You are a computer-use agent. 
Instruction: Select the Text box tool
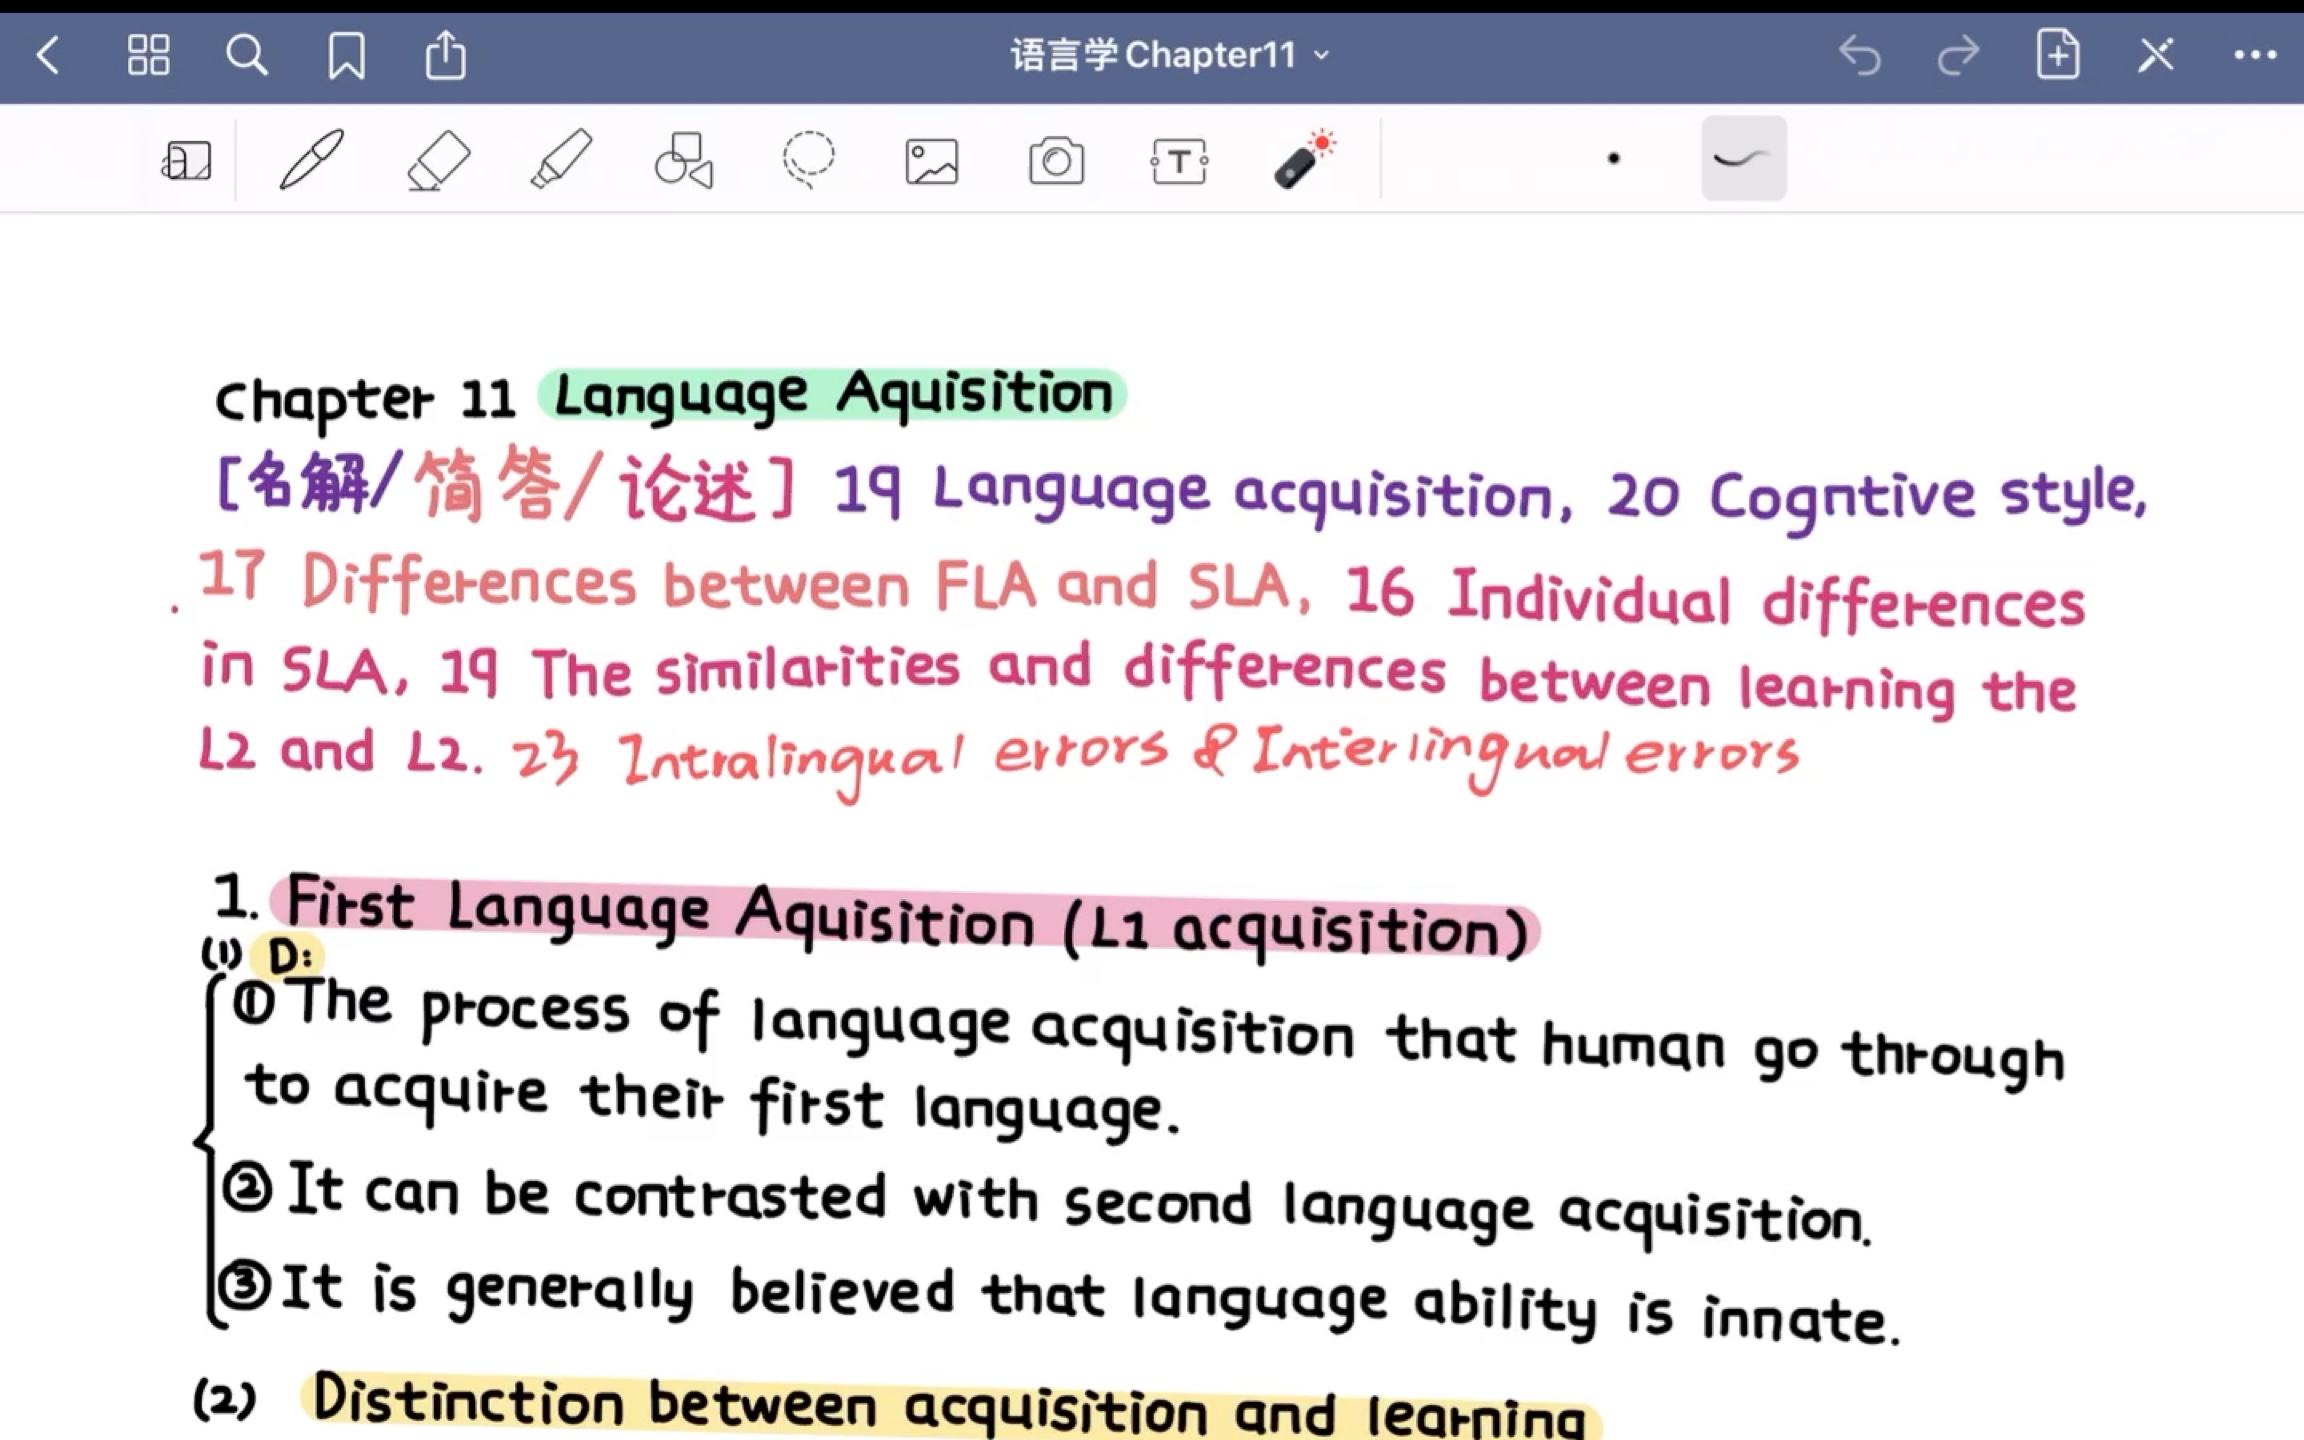[x=1180, y=161]
